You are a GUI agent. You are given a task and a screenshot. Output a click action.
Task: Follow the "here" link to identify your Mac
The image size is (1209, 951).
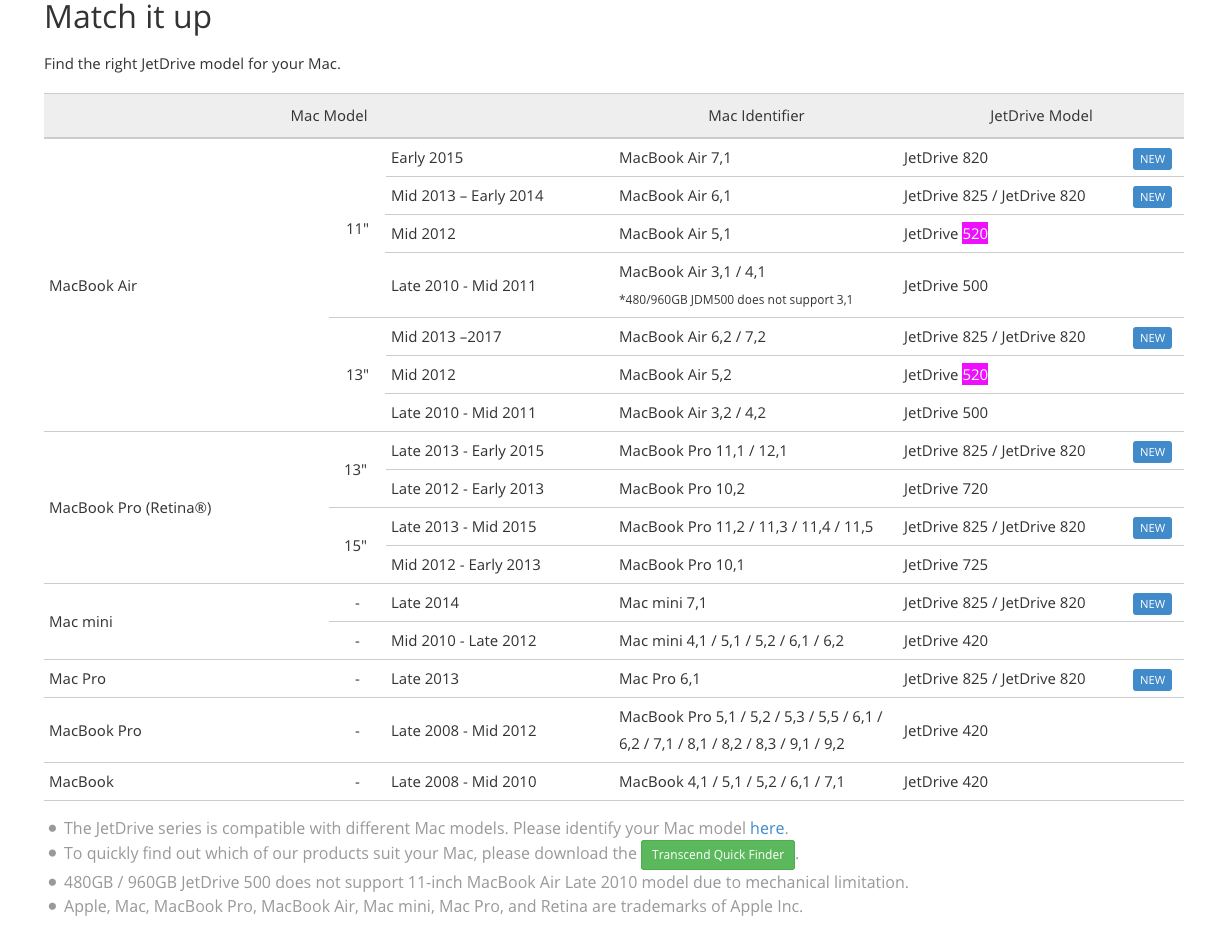pos(767,828)
